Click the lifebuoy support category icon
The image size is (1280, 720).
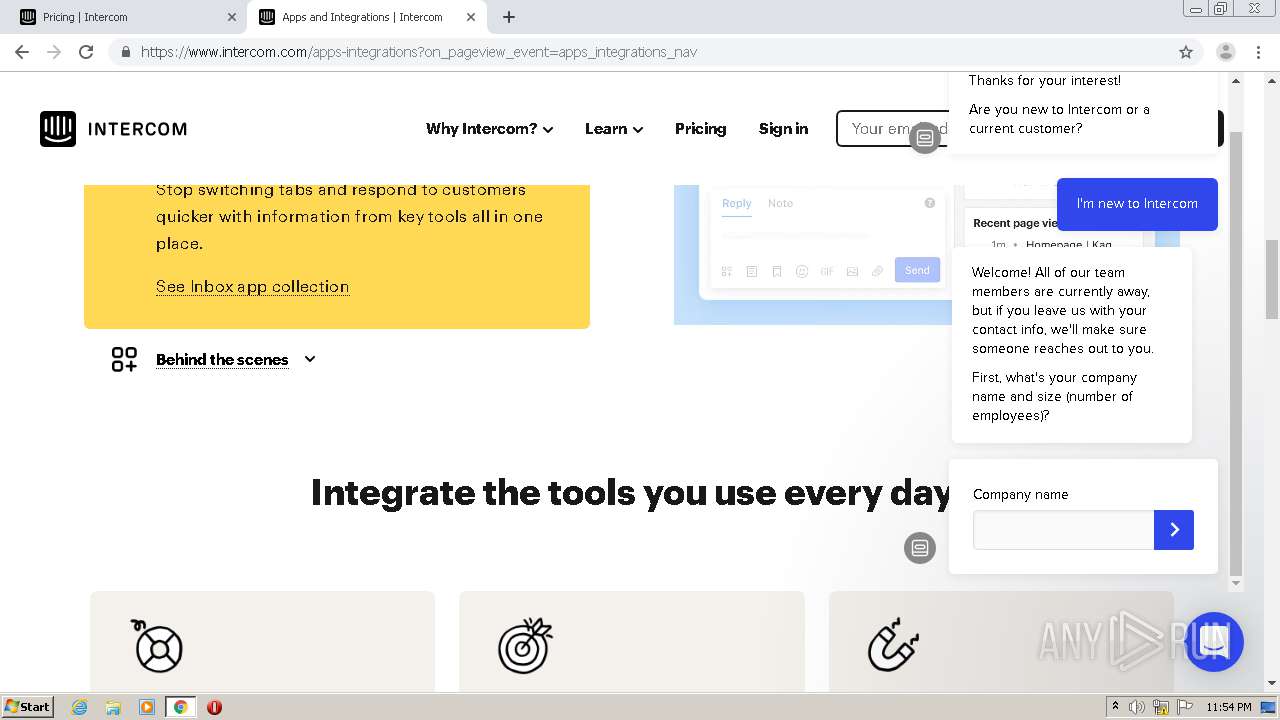158,645
